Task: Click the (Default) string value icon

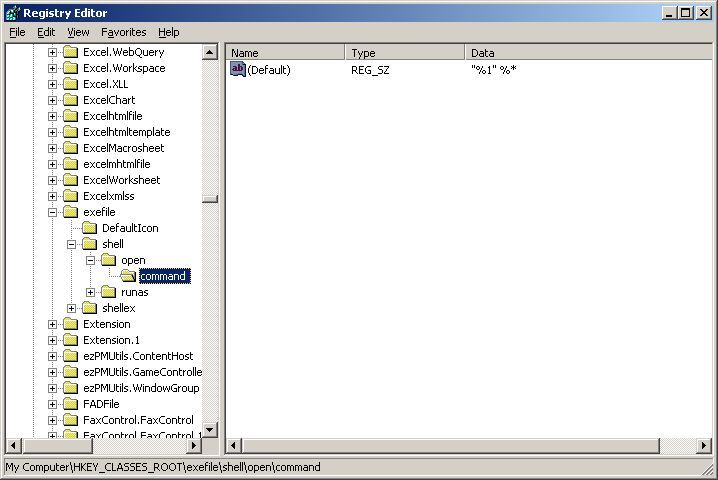Action: pyautogui.click(x=238, y=69)
